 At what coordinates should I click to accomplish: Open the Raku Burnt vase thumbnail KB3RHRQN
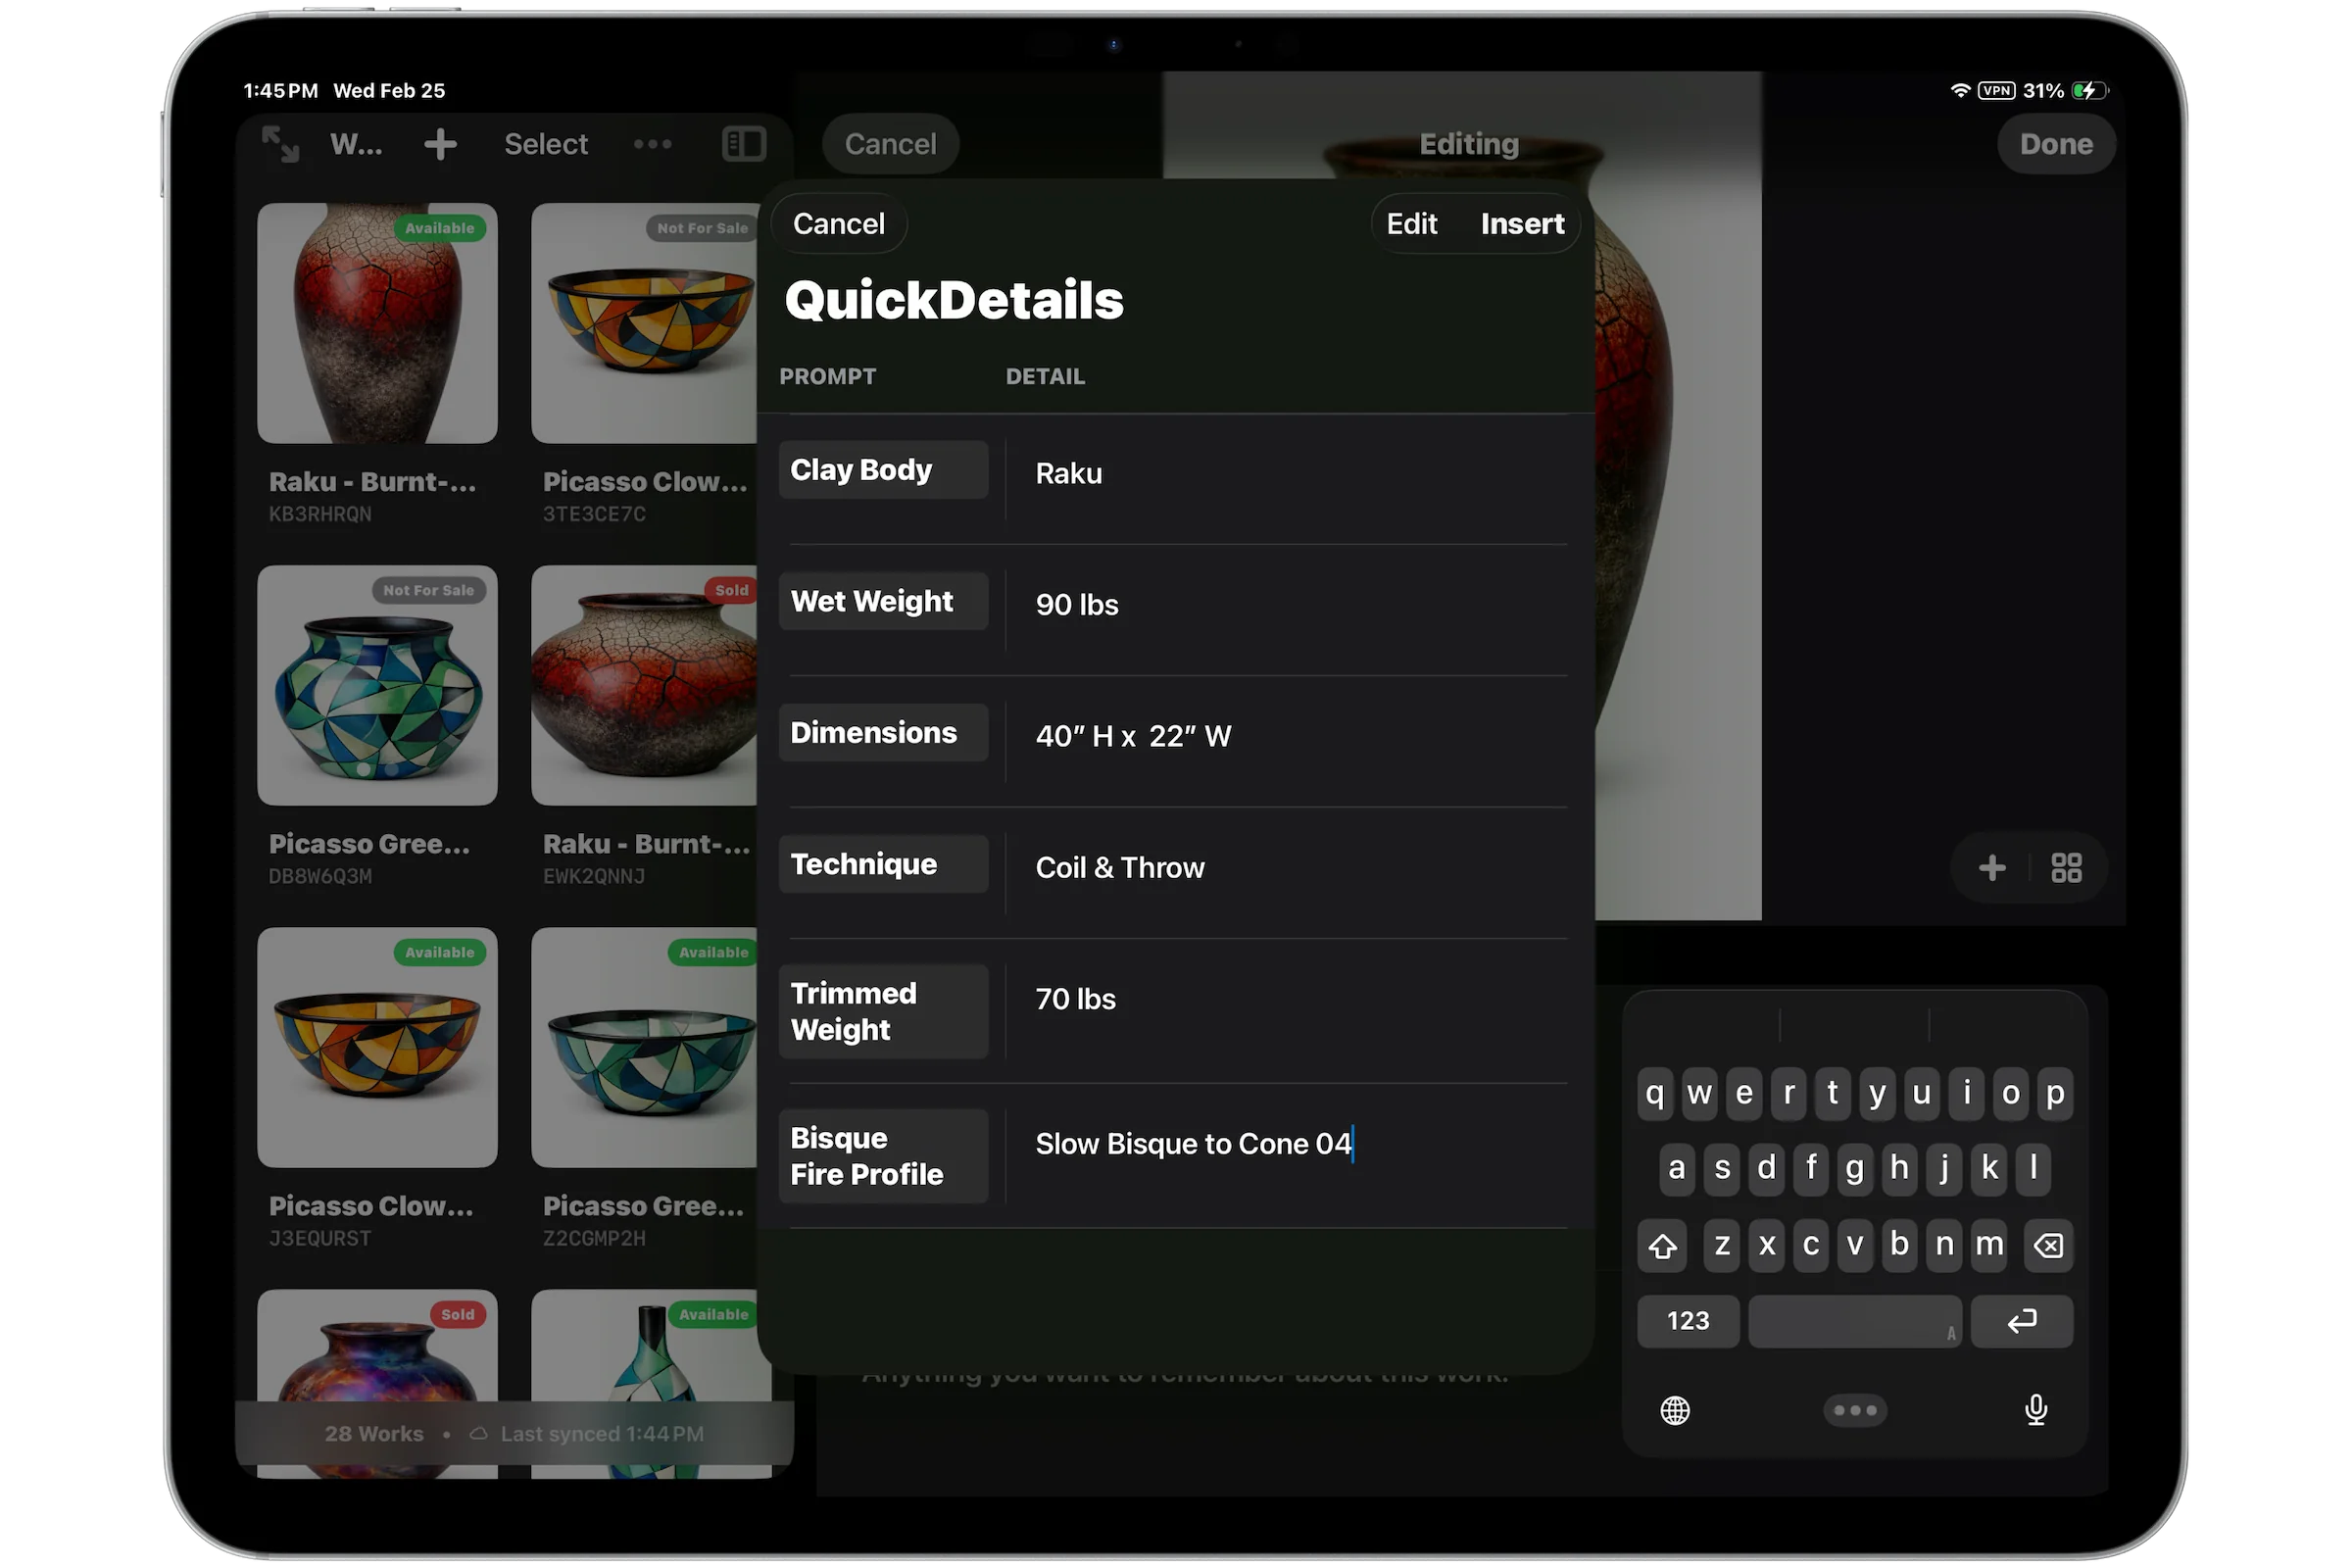click(377, 323)
